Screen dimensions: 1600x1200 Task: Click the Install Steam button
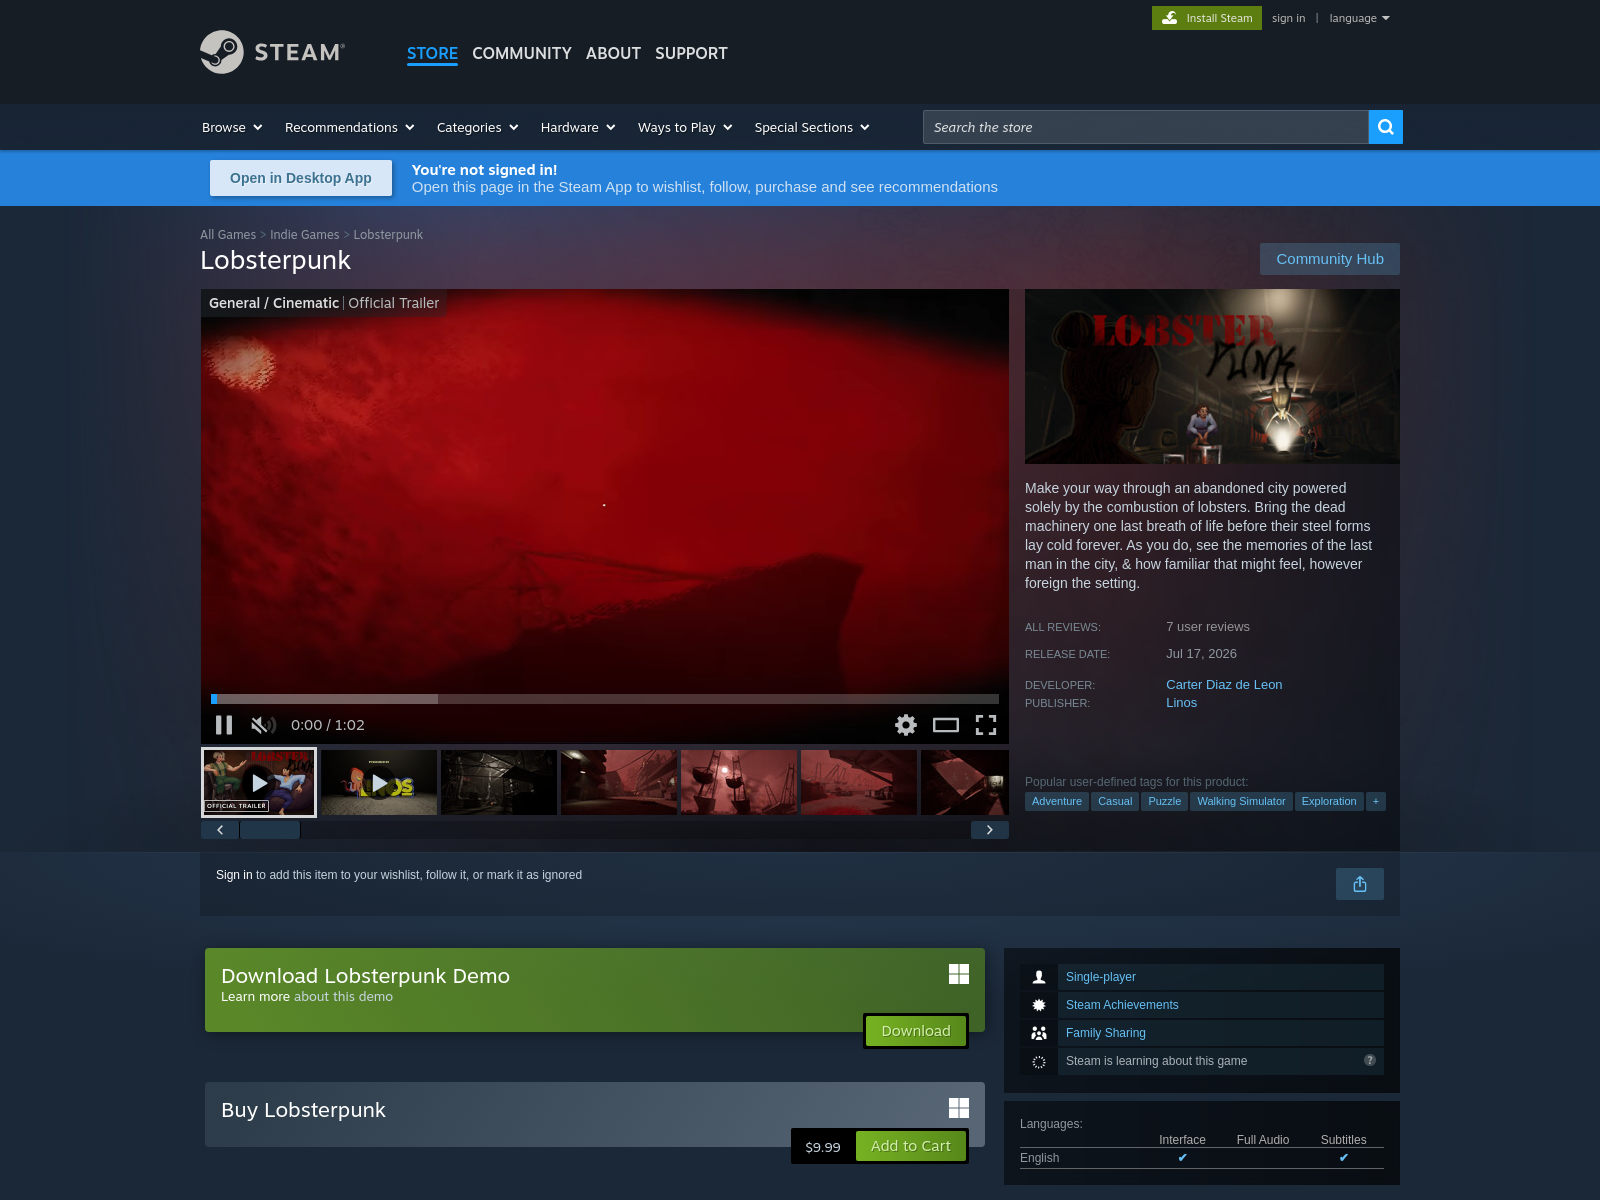[1207, 18]
